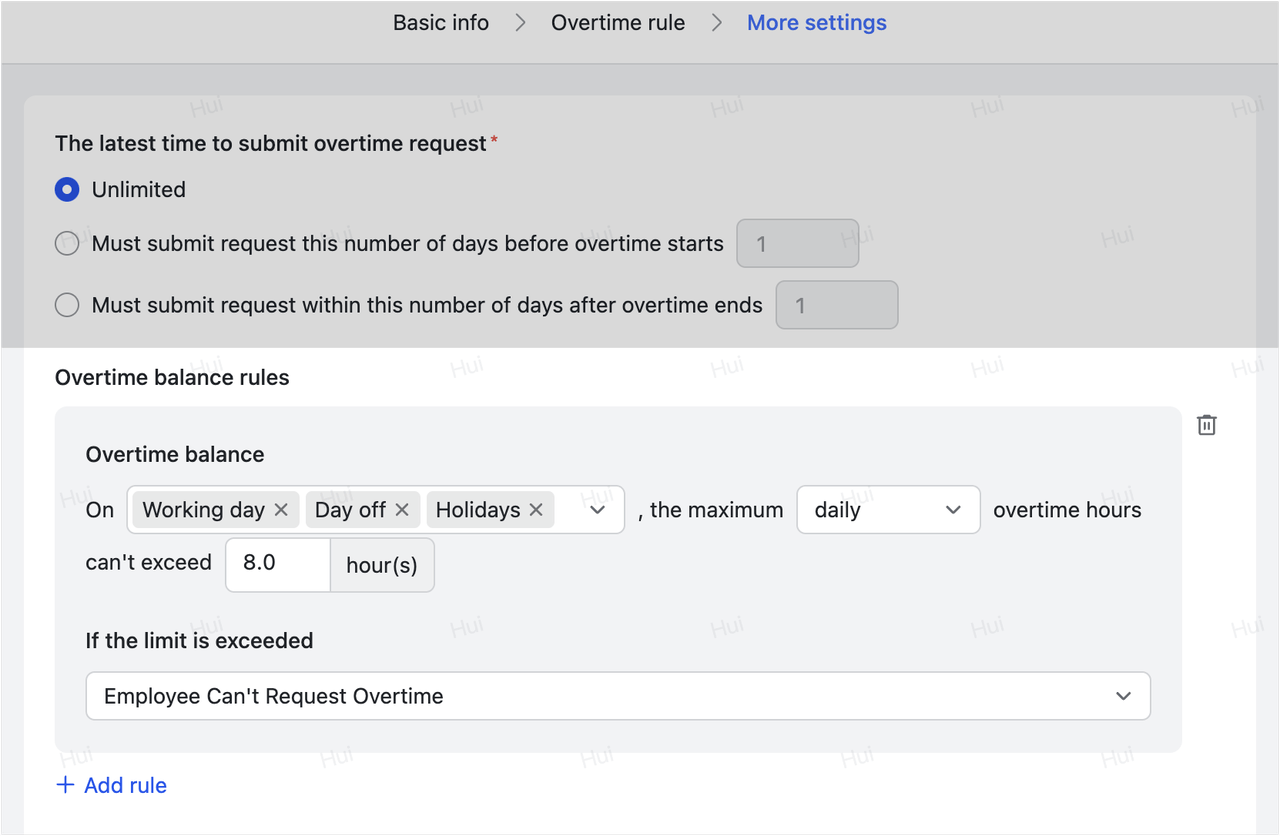Image resolution: width=1280 pixels, height=836 pixels.
Task: Click the days after overtime ends input
Action: click(837, 305)
